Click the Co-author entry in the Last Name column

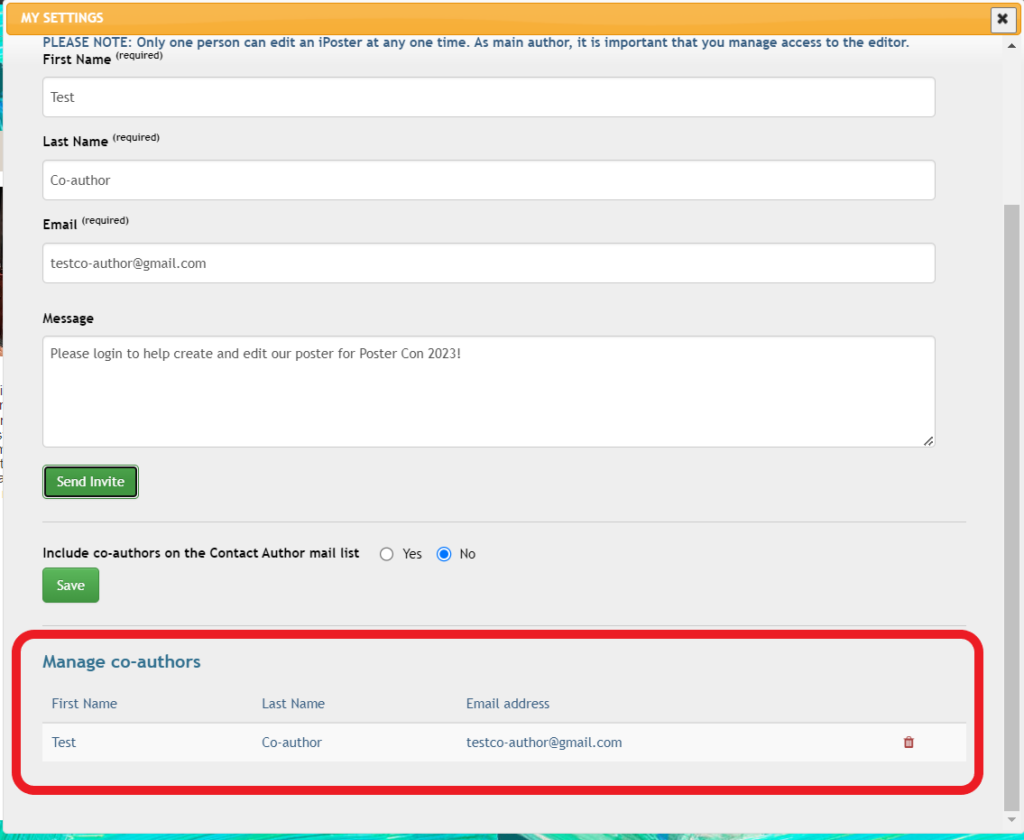click(292, 742)
